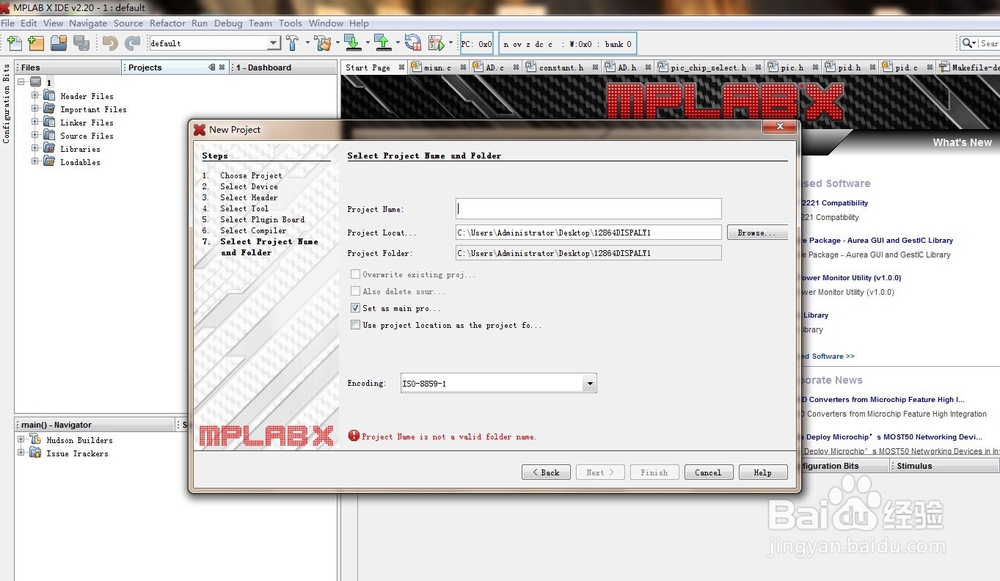Open the default configuration dropdown
Image resolution: width=1000 pixels, height=581 pixels.
coord(273,43)
